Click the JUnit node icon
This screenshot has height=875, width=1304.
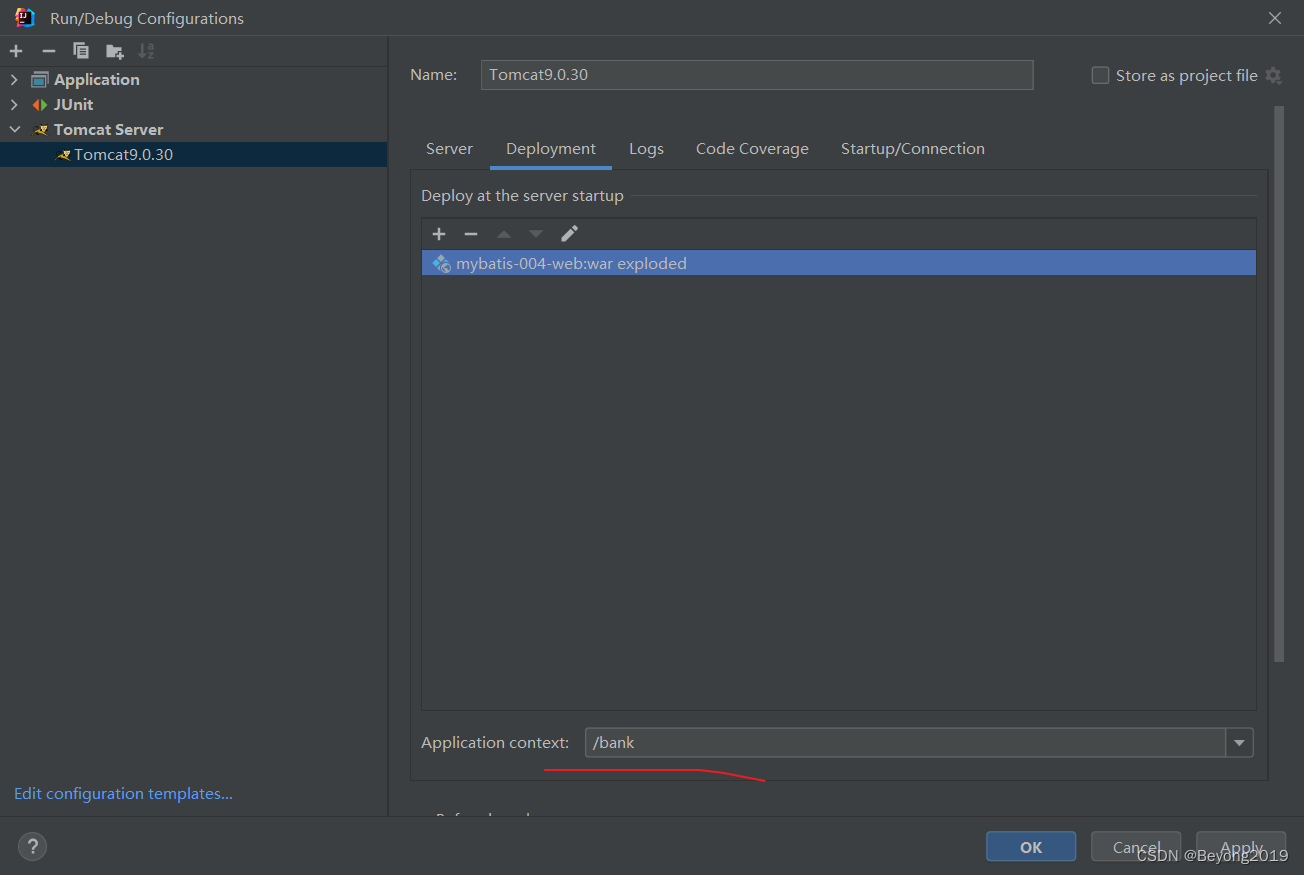(40, 105)
